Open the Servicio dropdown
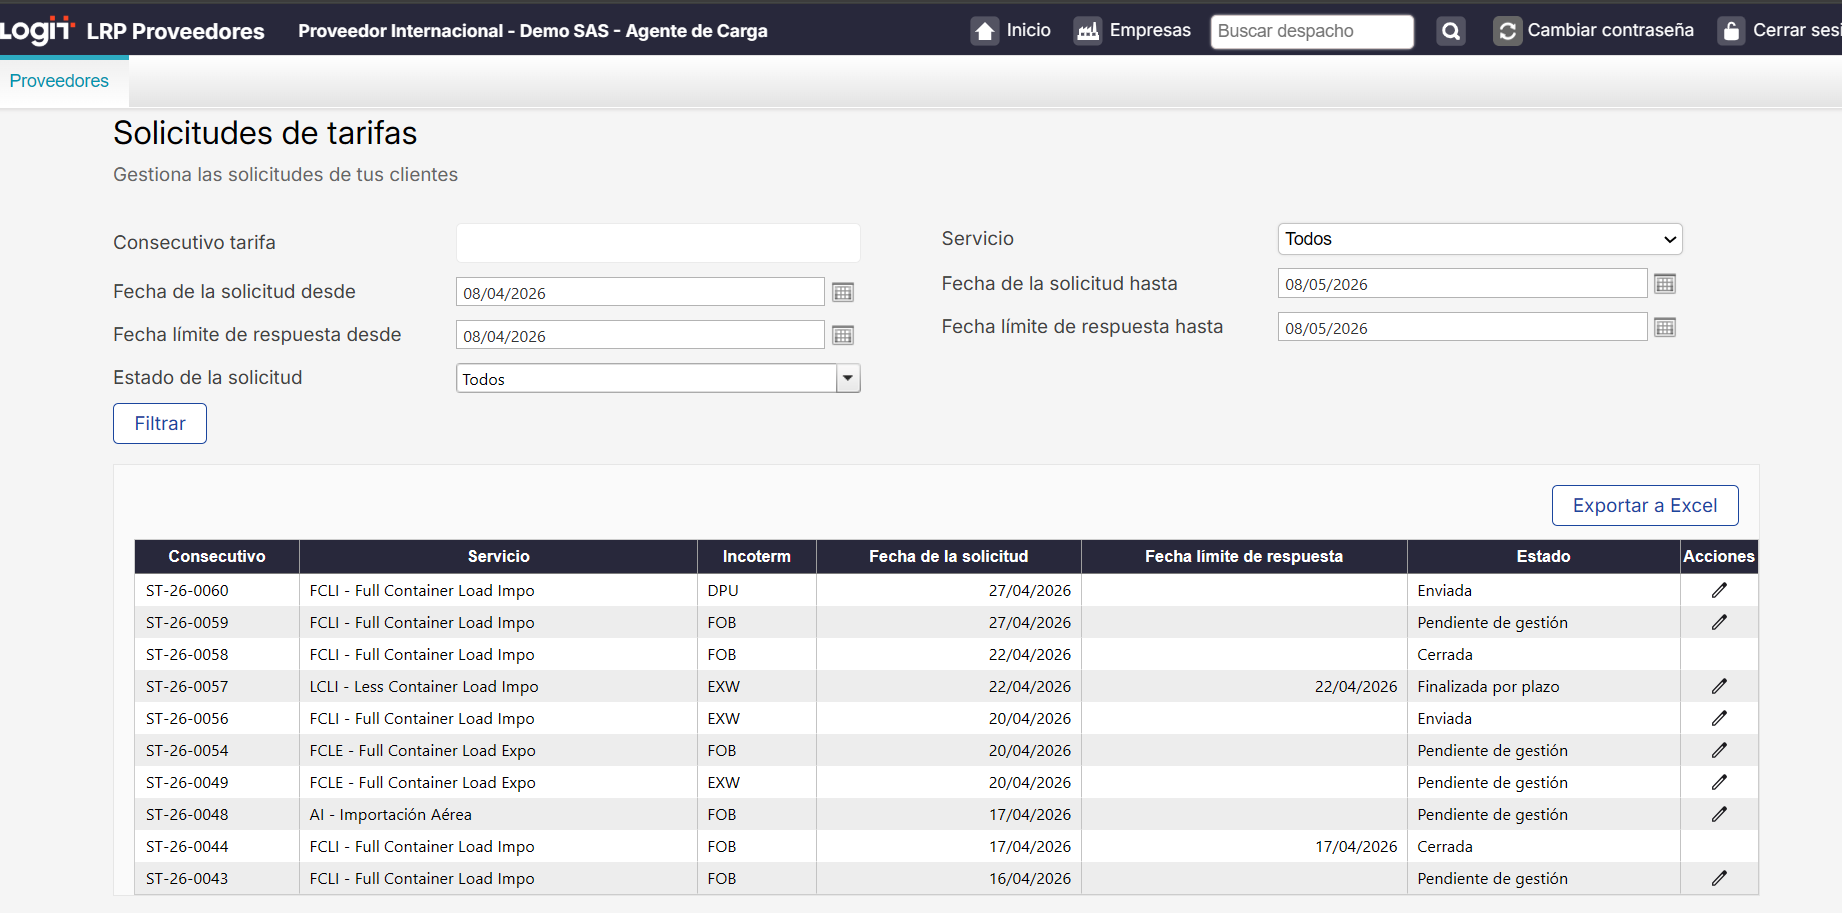The width and height of the screenshot is (1842, 913). 1480,239
